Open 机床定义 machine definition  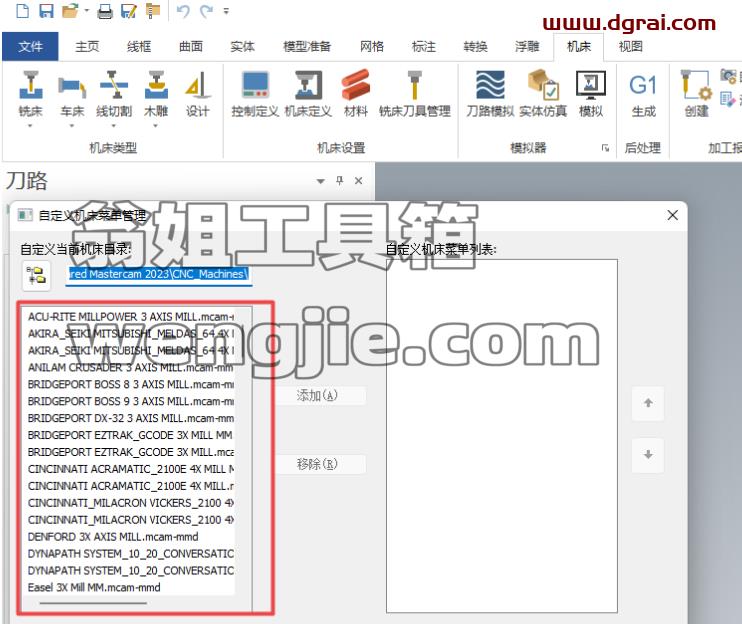308,94
